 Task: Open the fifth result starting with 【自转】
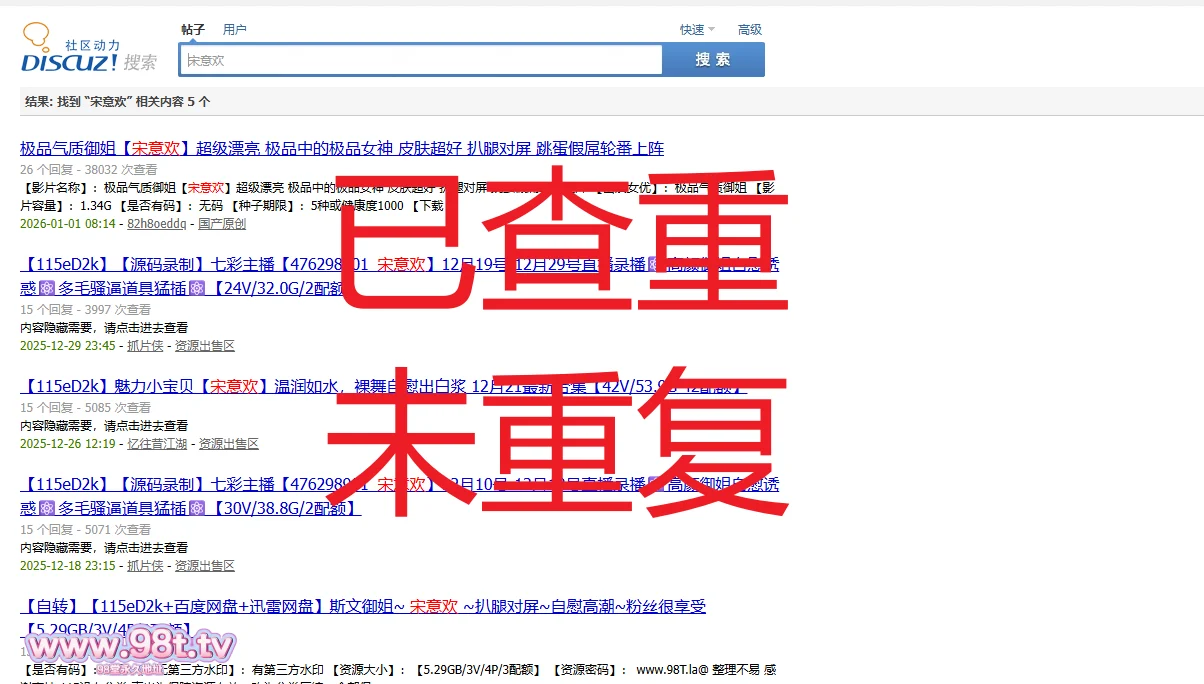point(363,607)
